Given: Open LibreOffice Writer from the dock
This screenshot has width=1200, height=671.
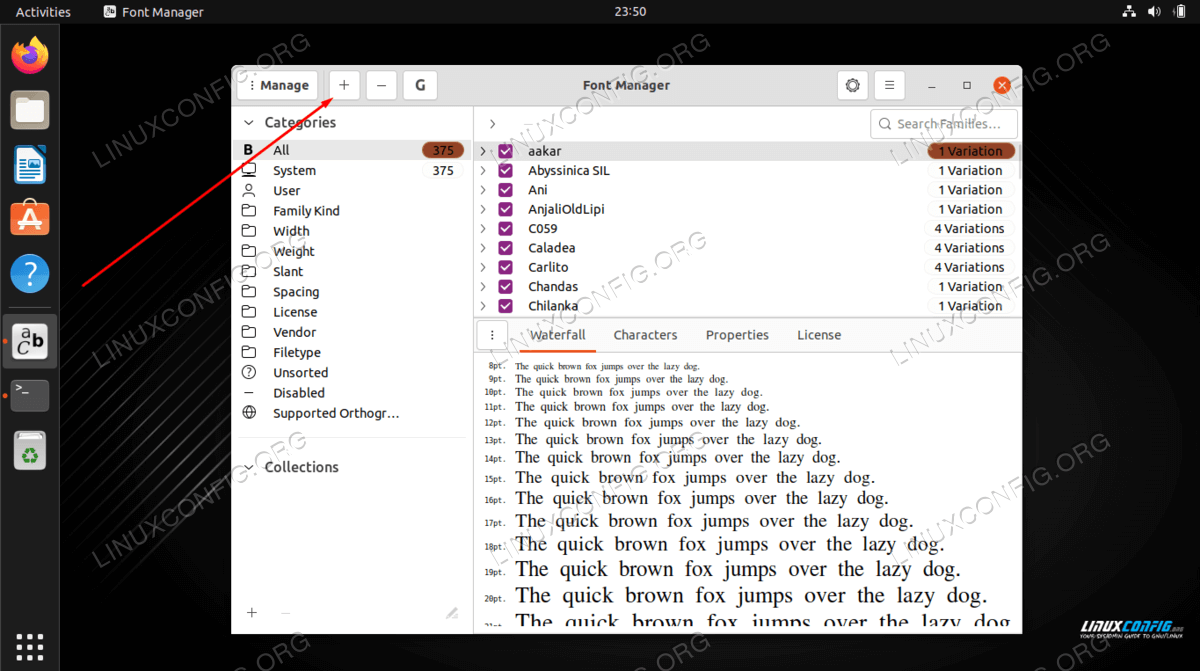Looking at the screenshot, I should pyautogui.click(x=30, y=164).
